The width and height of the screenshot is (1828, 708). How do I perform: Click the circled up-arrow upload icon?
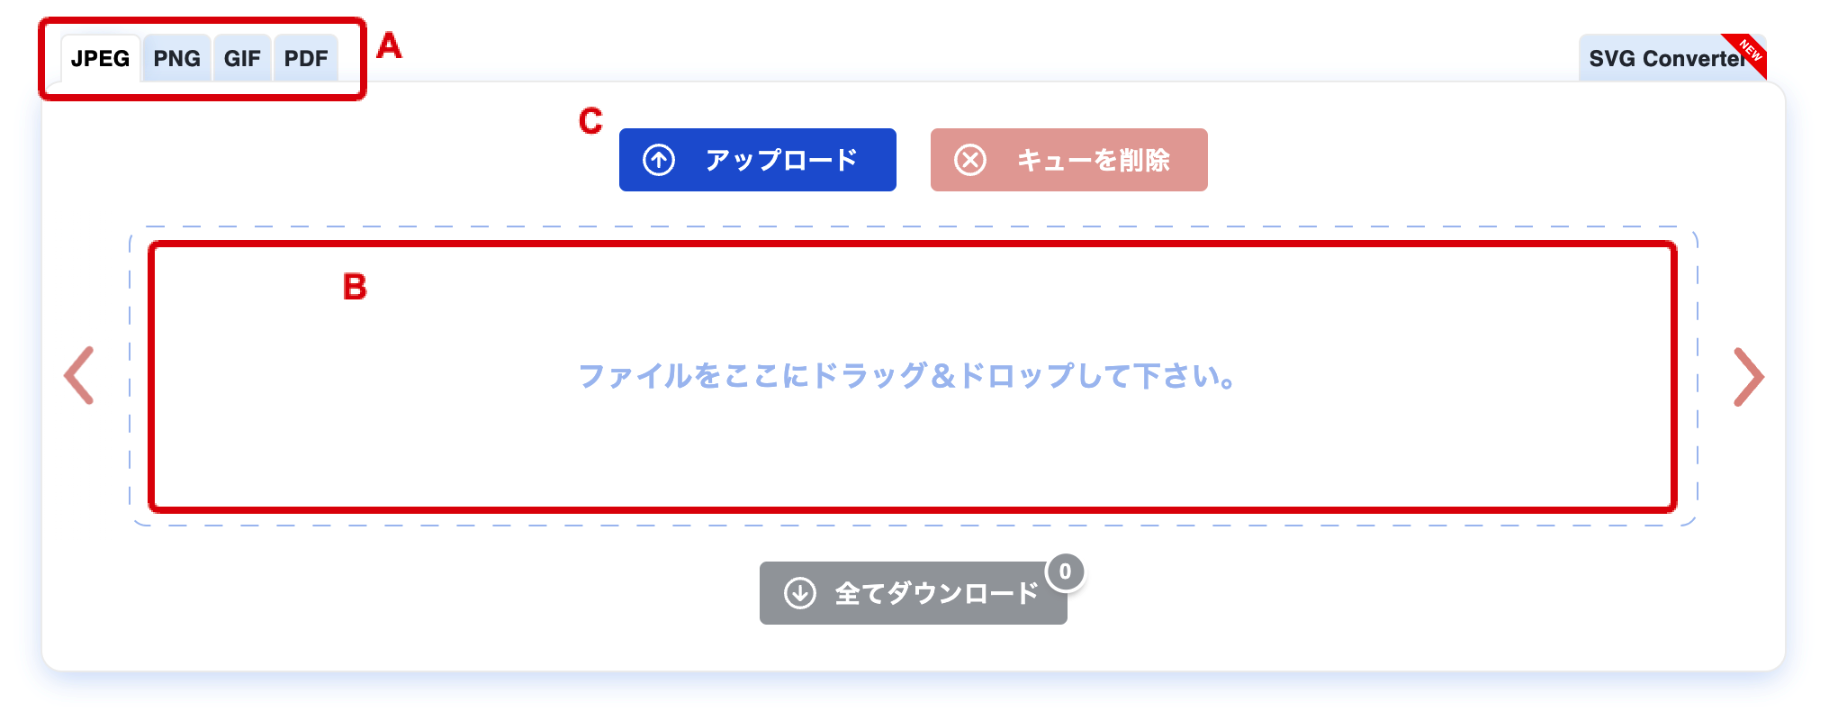[x=658, y=160]
